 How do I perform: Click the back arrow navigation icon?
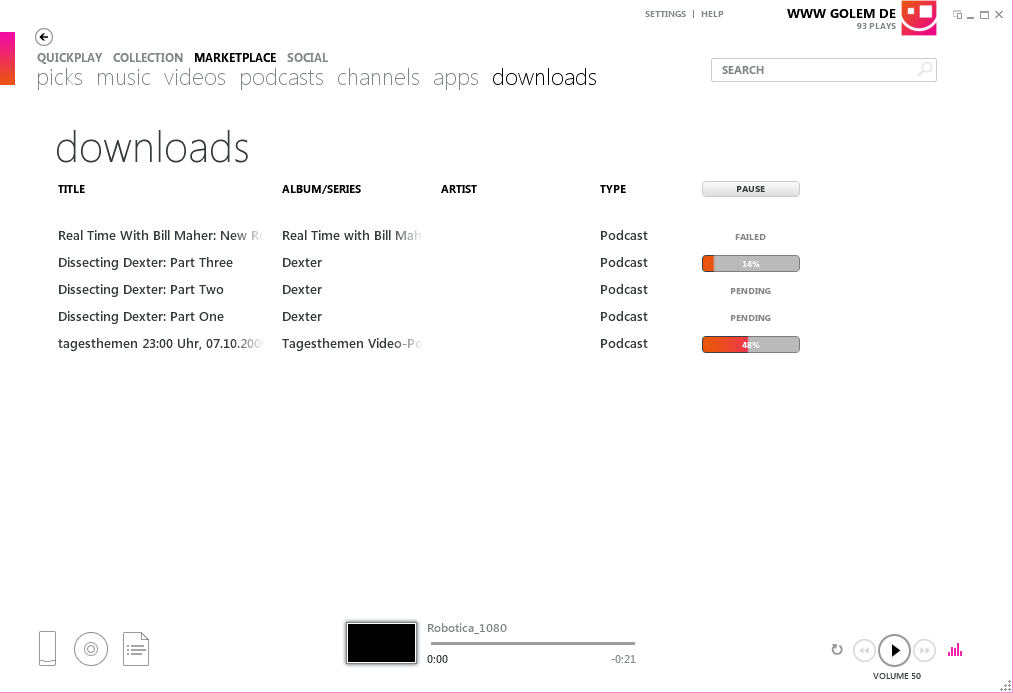click(x=43, y=36)
